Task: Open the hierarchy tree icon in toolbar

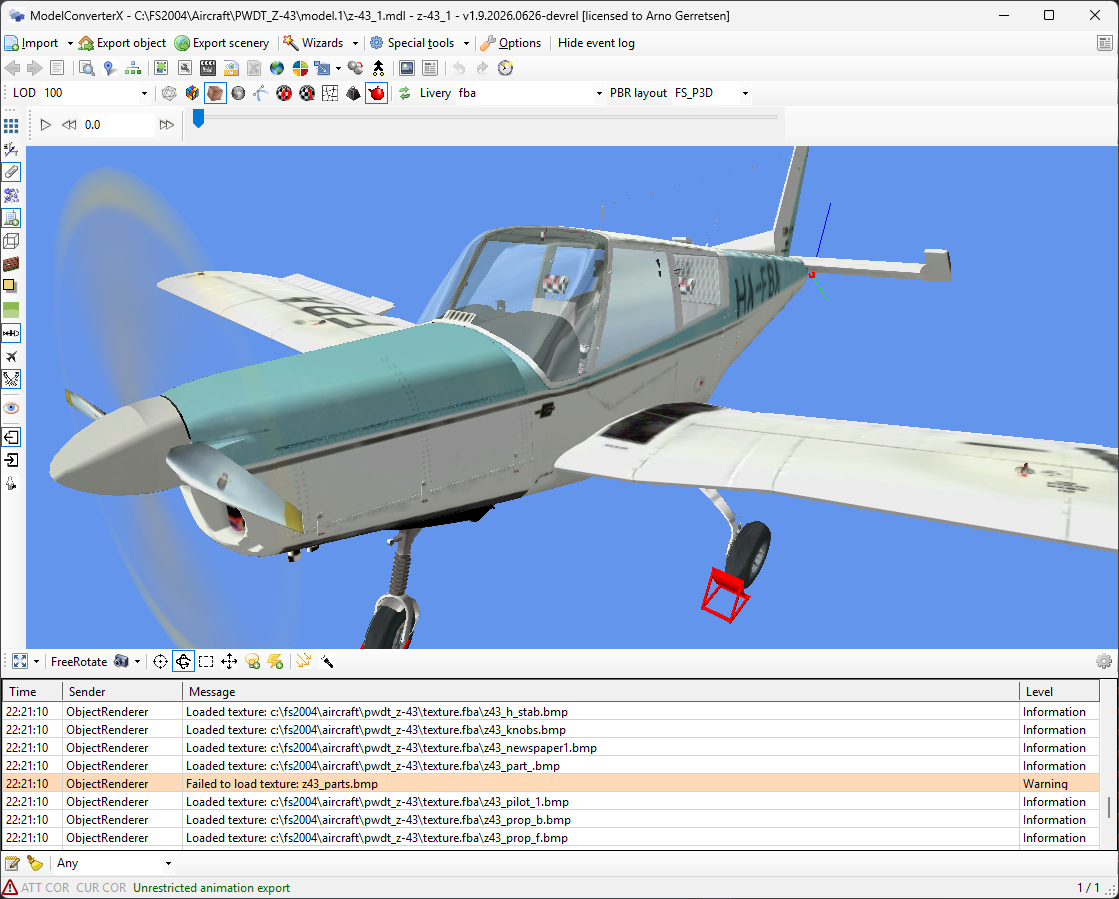Action: tap(133, 68)
